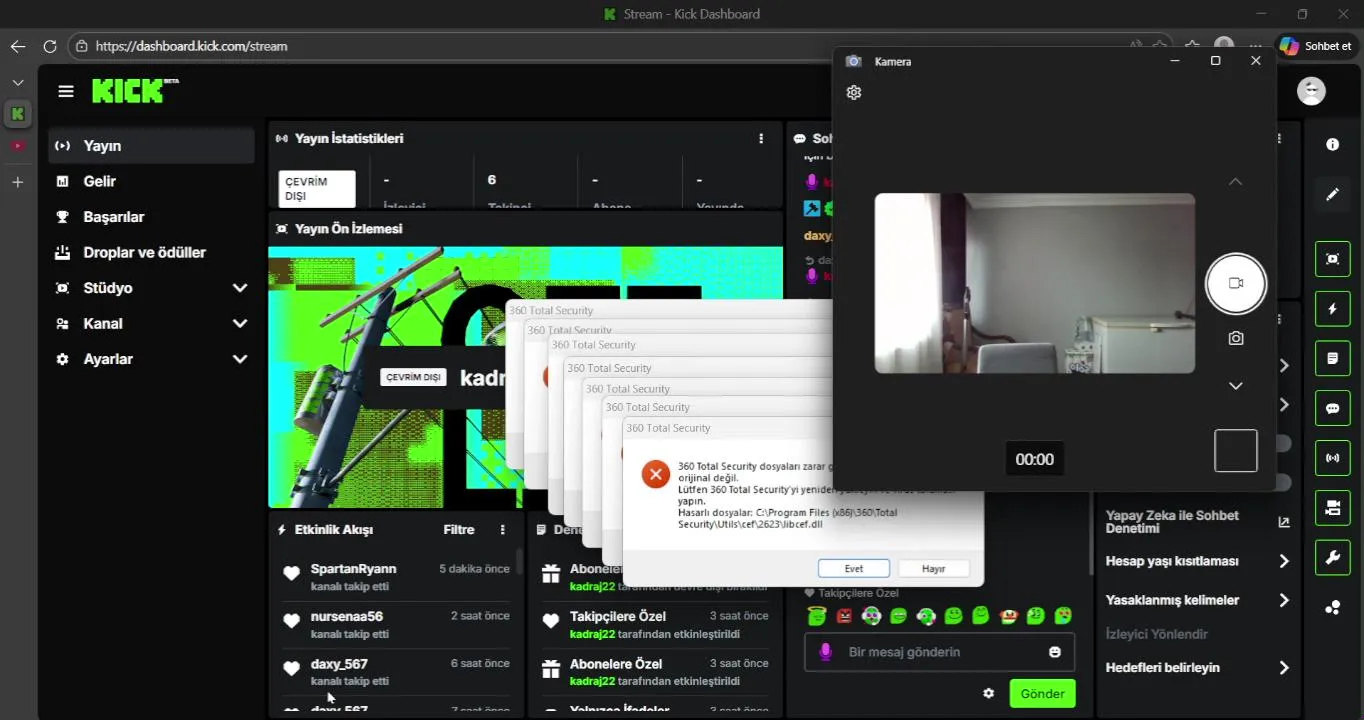Click the Yayın Ön İzlemesi panel title
The image size is (1364, 720).
point(348,229)
